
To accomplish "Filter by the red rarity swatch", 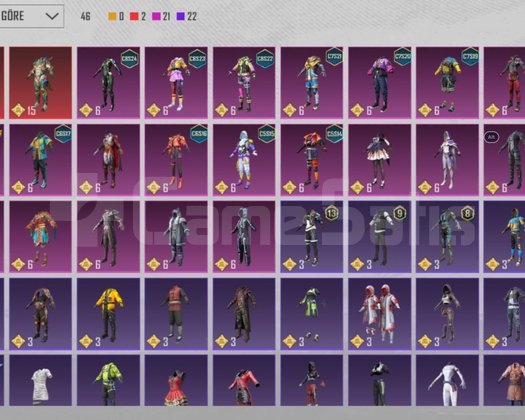I will [134, 16].
